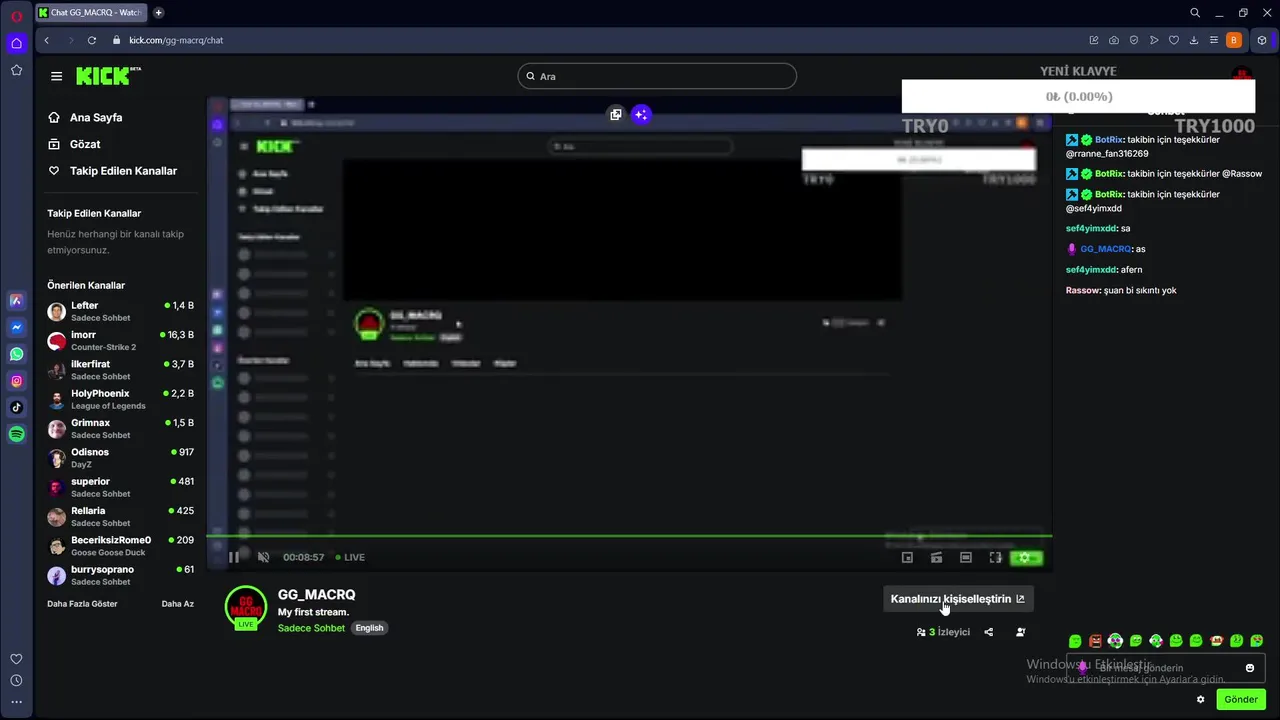Click the kick.com/gg-macrq/chat address bar
This screenshot has width=1280, height=720.
[x=176, y=40]
